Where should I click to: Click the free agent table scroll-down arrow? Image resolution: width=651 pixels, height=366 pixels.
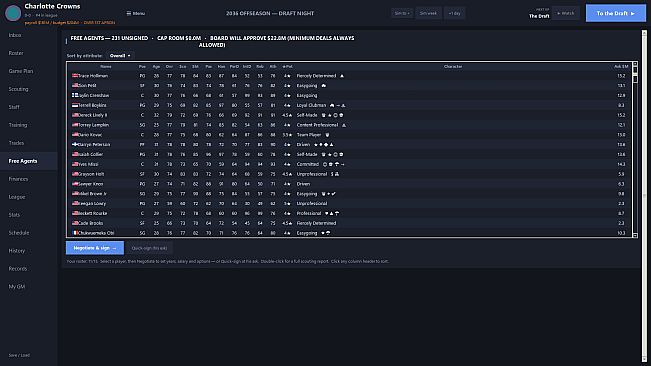pos(635,235)
